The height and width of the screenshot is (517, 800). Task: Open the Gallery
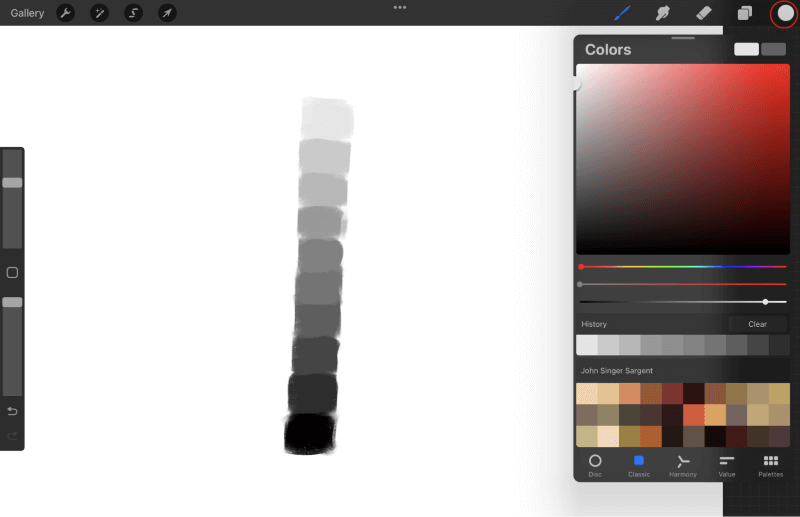tap(27, 13)
